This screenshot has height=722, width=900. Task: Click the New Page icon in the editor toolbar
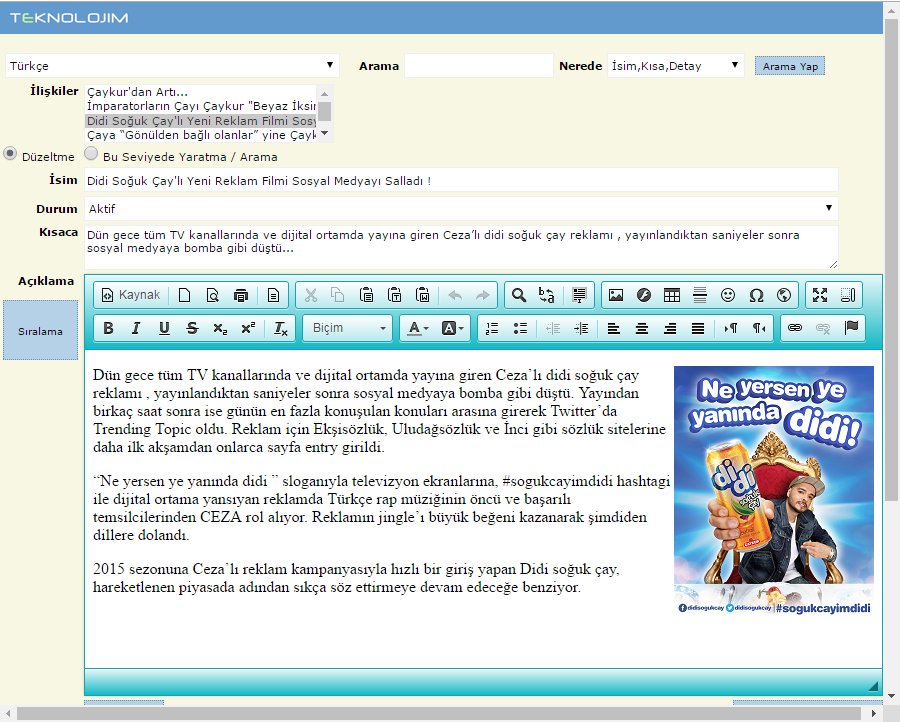(x=184, y=295)
